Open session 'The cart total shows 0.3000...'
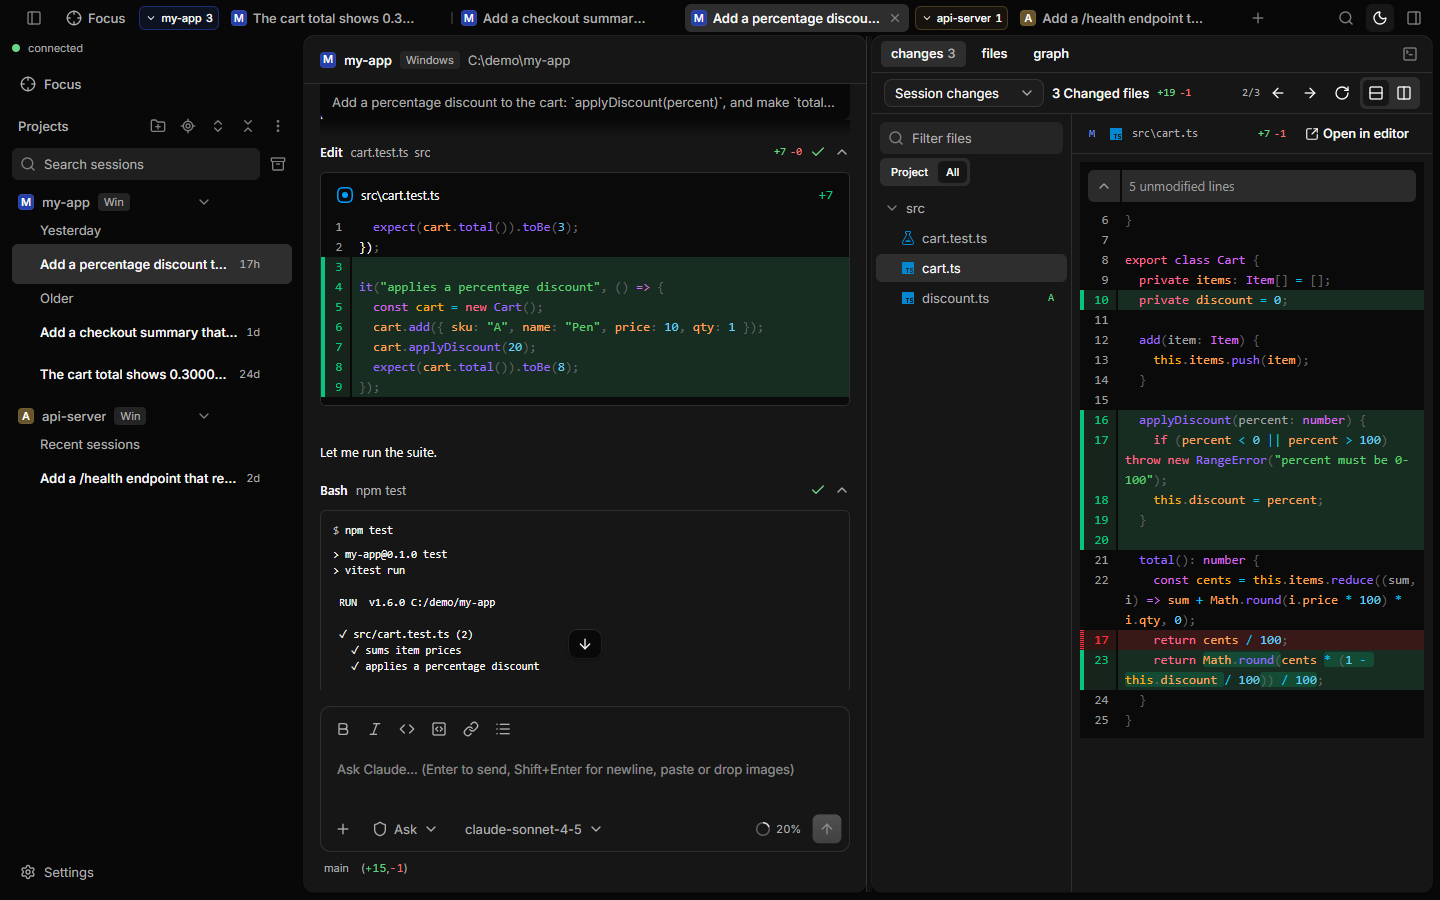The height and width of the screenshot is (900, 1440). (x=152, y=374)
